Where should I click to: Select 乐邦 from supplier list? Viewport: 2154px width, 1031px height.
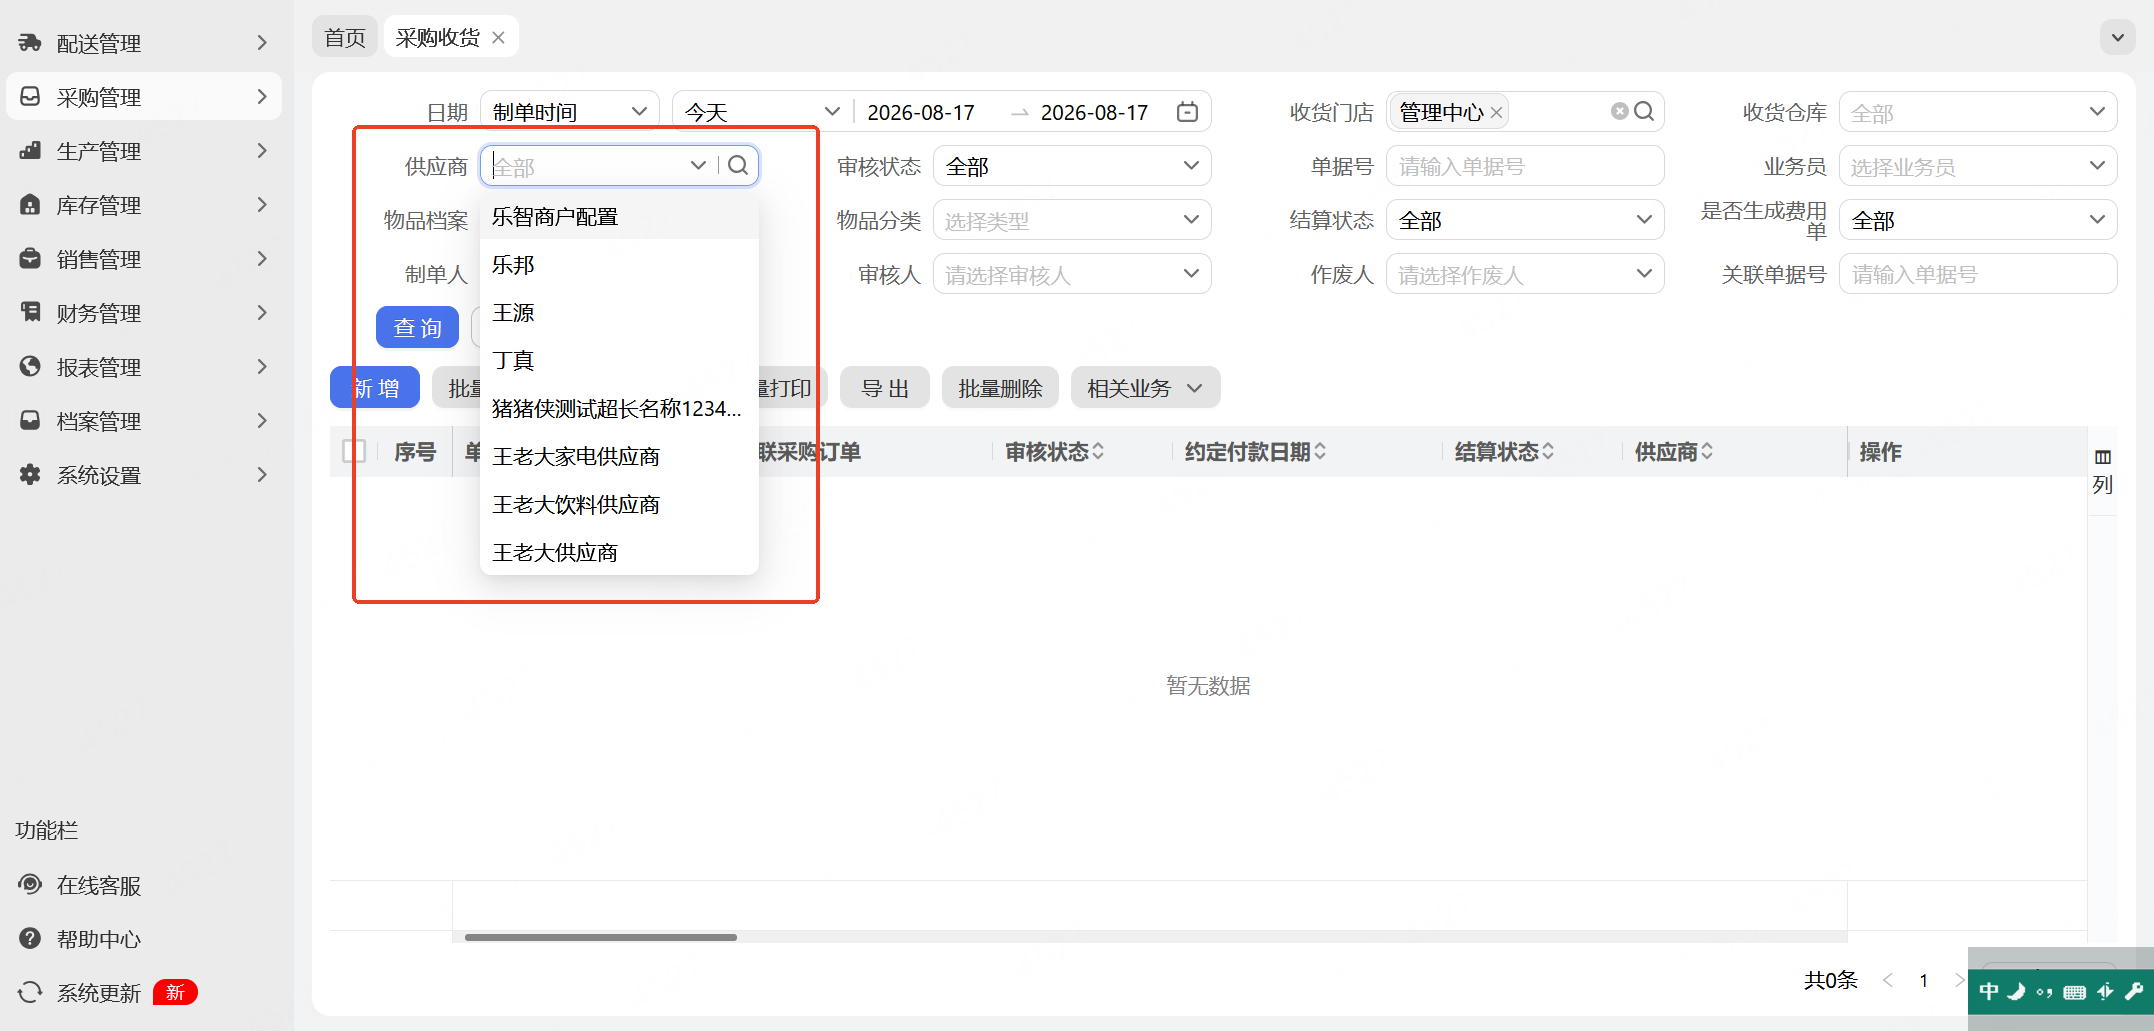[619, 265]
